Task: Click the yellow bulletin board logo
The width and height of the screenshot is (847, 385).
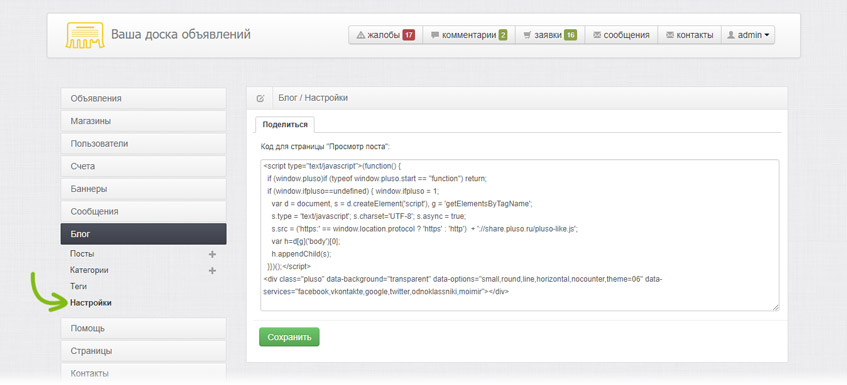Action: click(x=85, y=35)
